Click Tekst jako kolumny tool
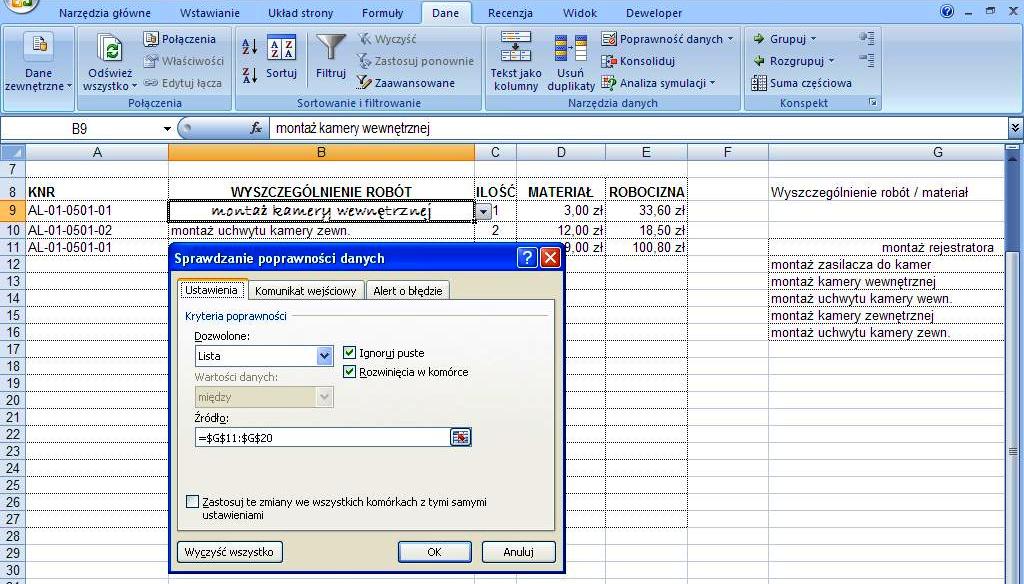The image size is (1024, 584). pyautogui.click(x=516, y=62)
